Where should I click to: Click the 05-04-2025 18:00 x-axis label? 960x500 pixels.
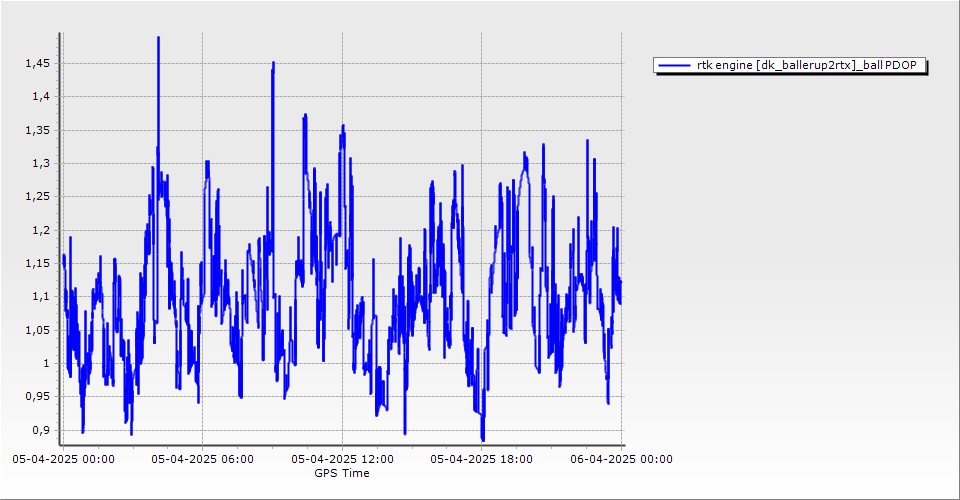(481, 459)
